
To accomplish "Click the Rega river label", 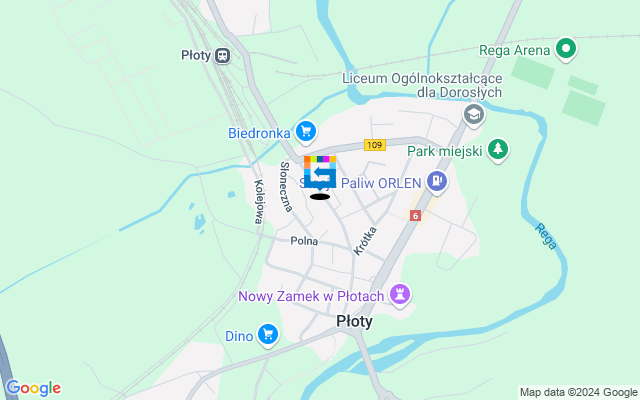I will [x=546, y=236].
